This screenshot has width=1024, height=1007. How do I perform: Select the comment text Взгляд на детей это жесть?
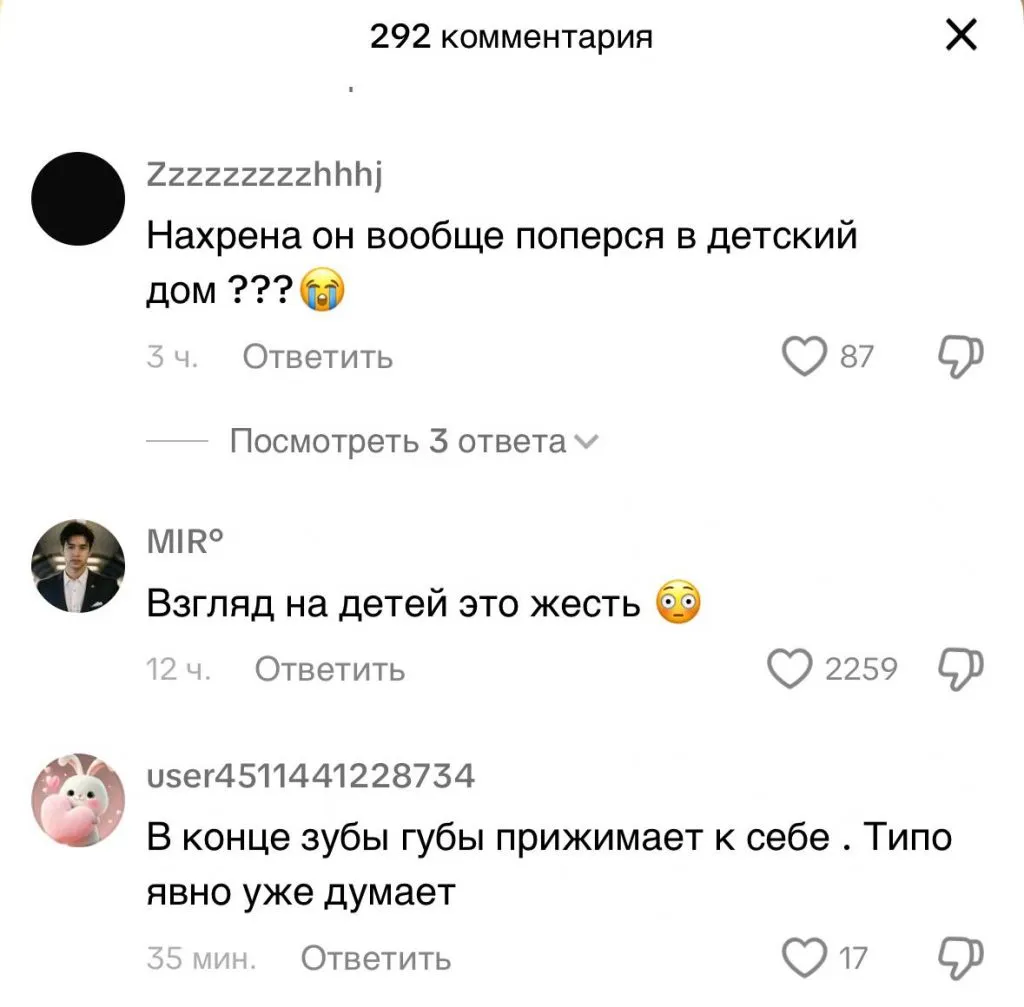pos(393,603)
